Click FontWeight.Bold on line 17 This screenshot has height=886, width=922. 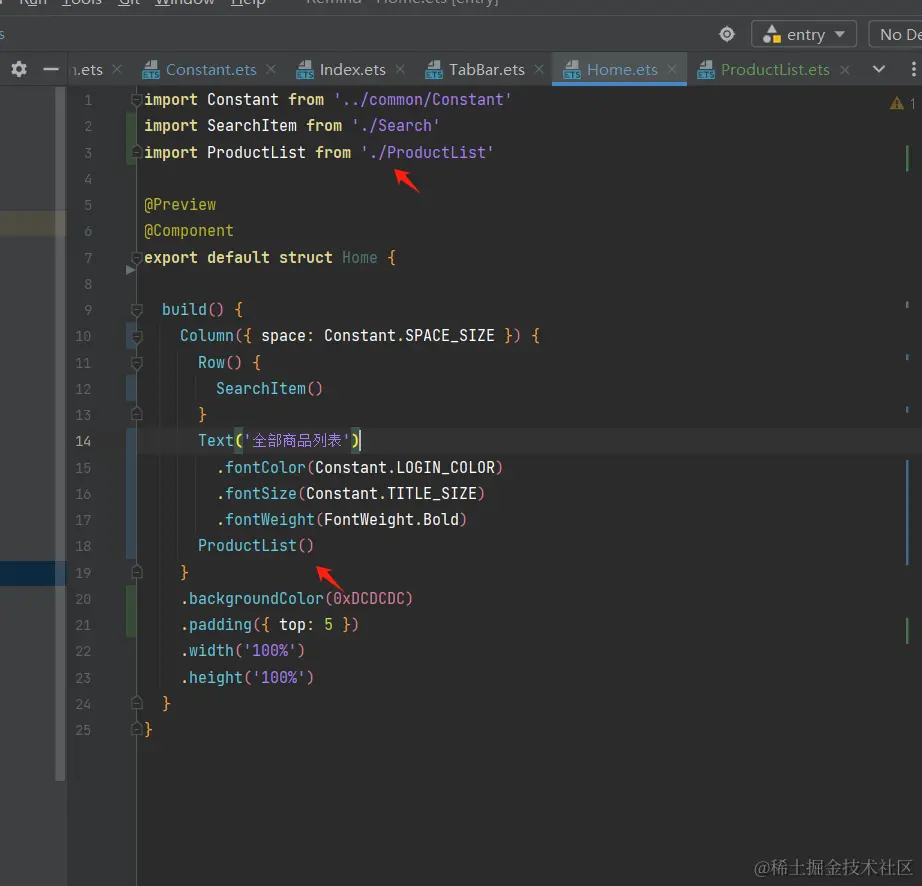tap(391, 519)
